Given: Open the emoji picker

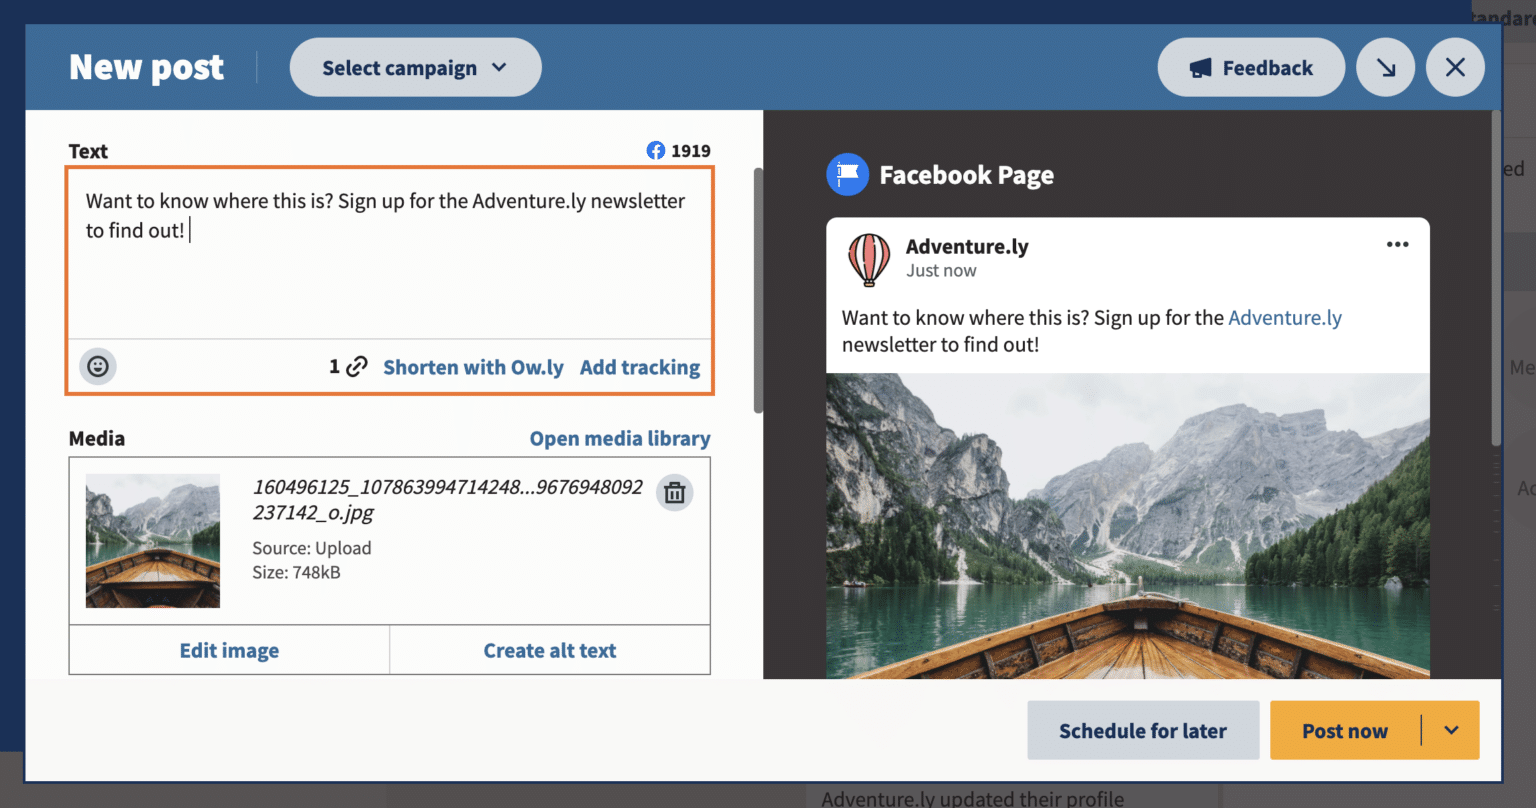Looking at the screenshot, I should 97,366.
